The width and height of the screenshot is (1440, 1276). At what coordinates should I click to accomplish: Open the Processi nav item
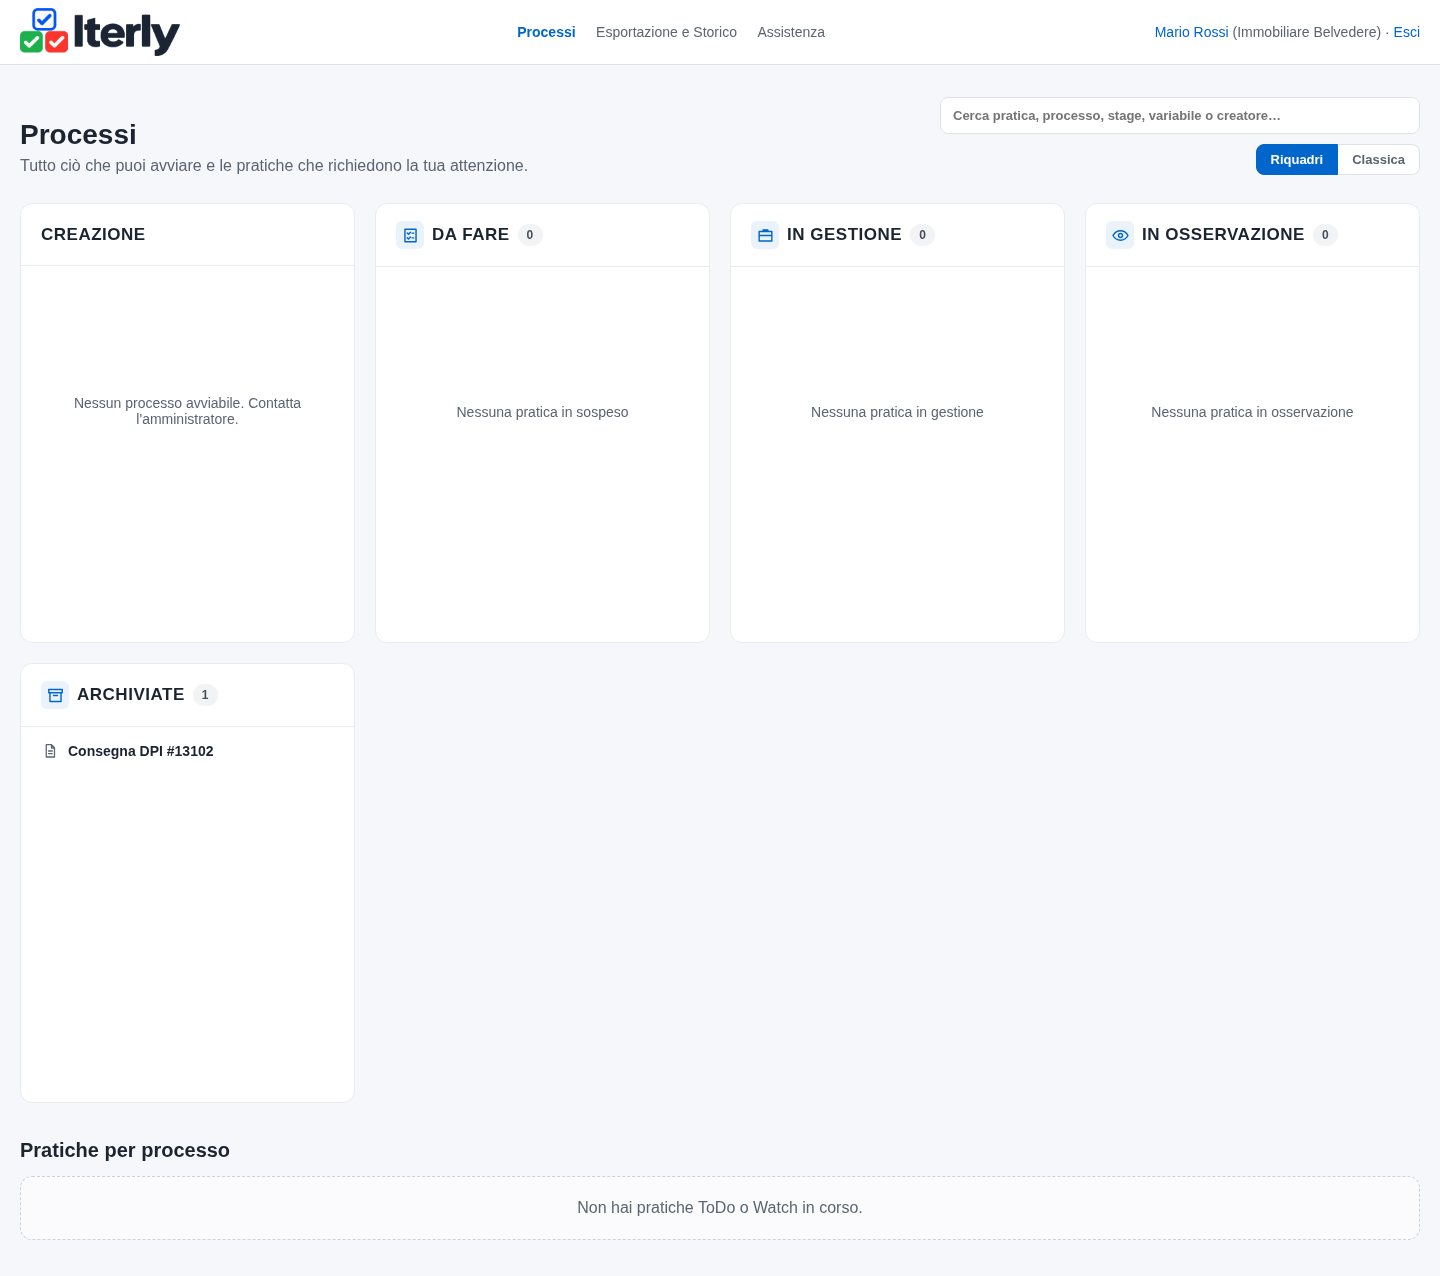546,32
